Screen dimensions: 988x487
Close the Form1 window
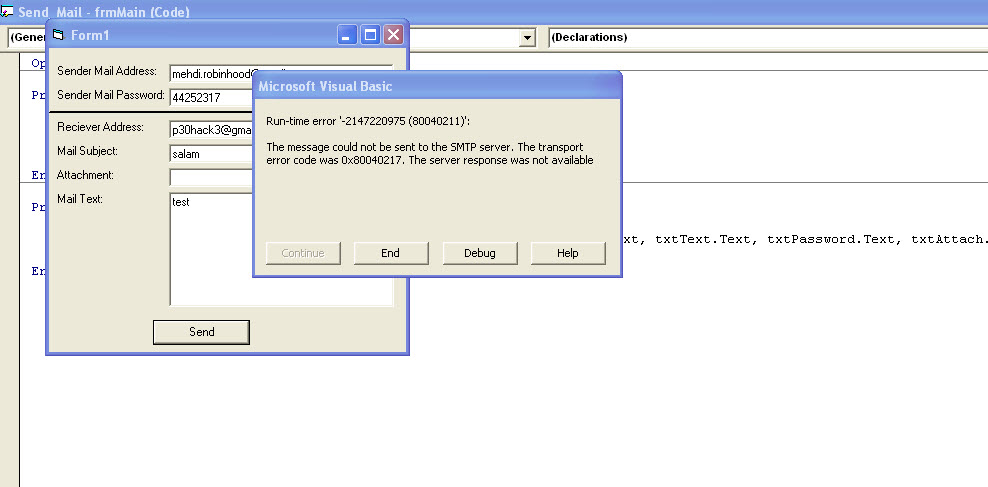[393, 35]
